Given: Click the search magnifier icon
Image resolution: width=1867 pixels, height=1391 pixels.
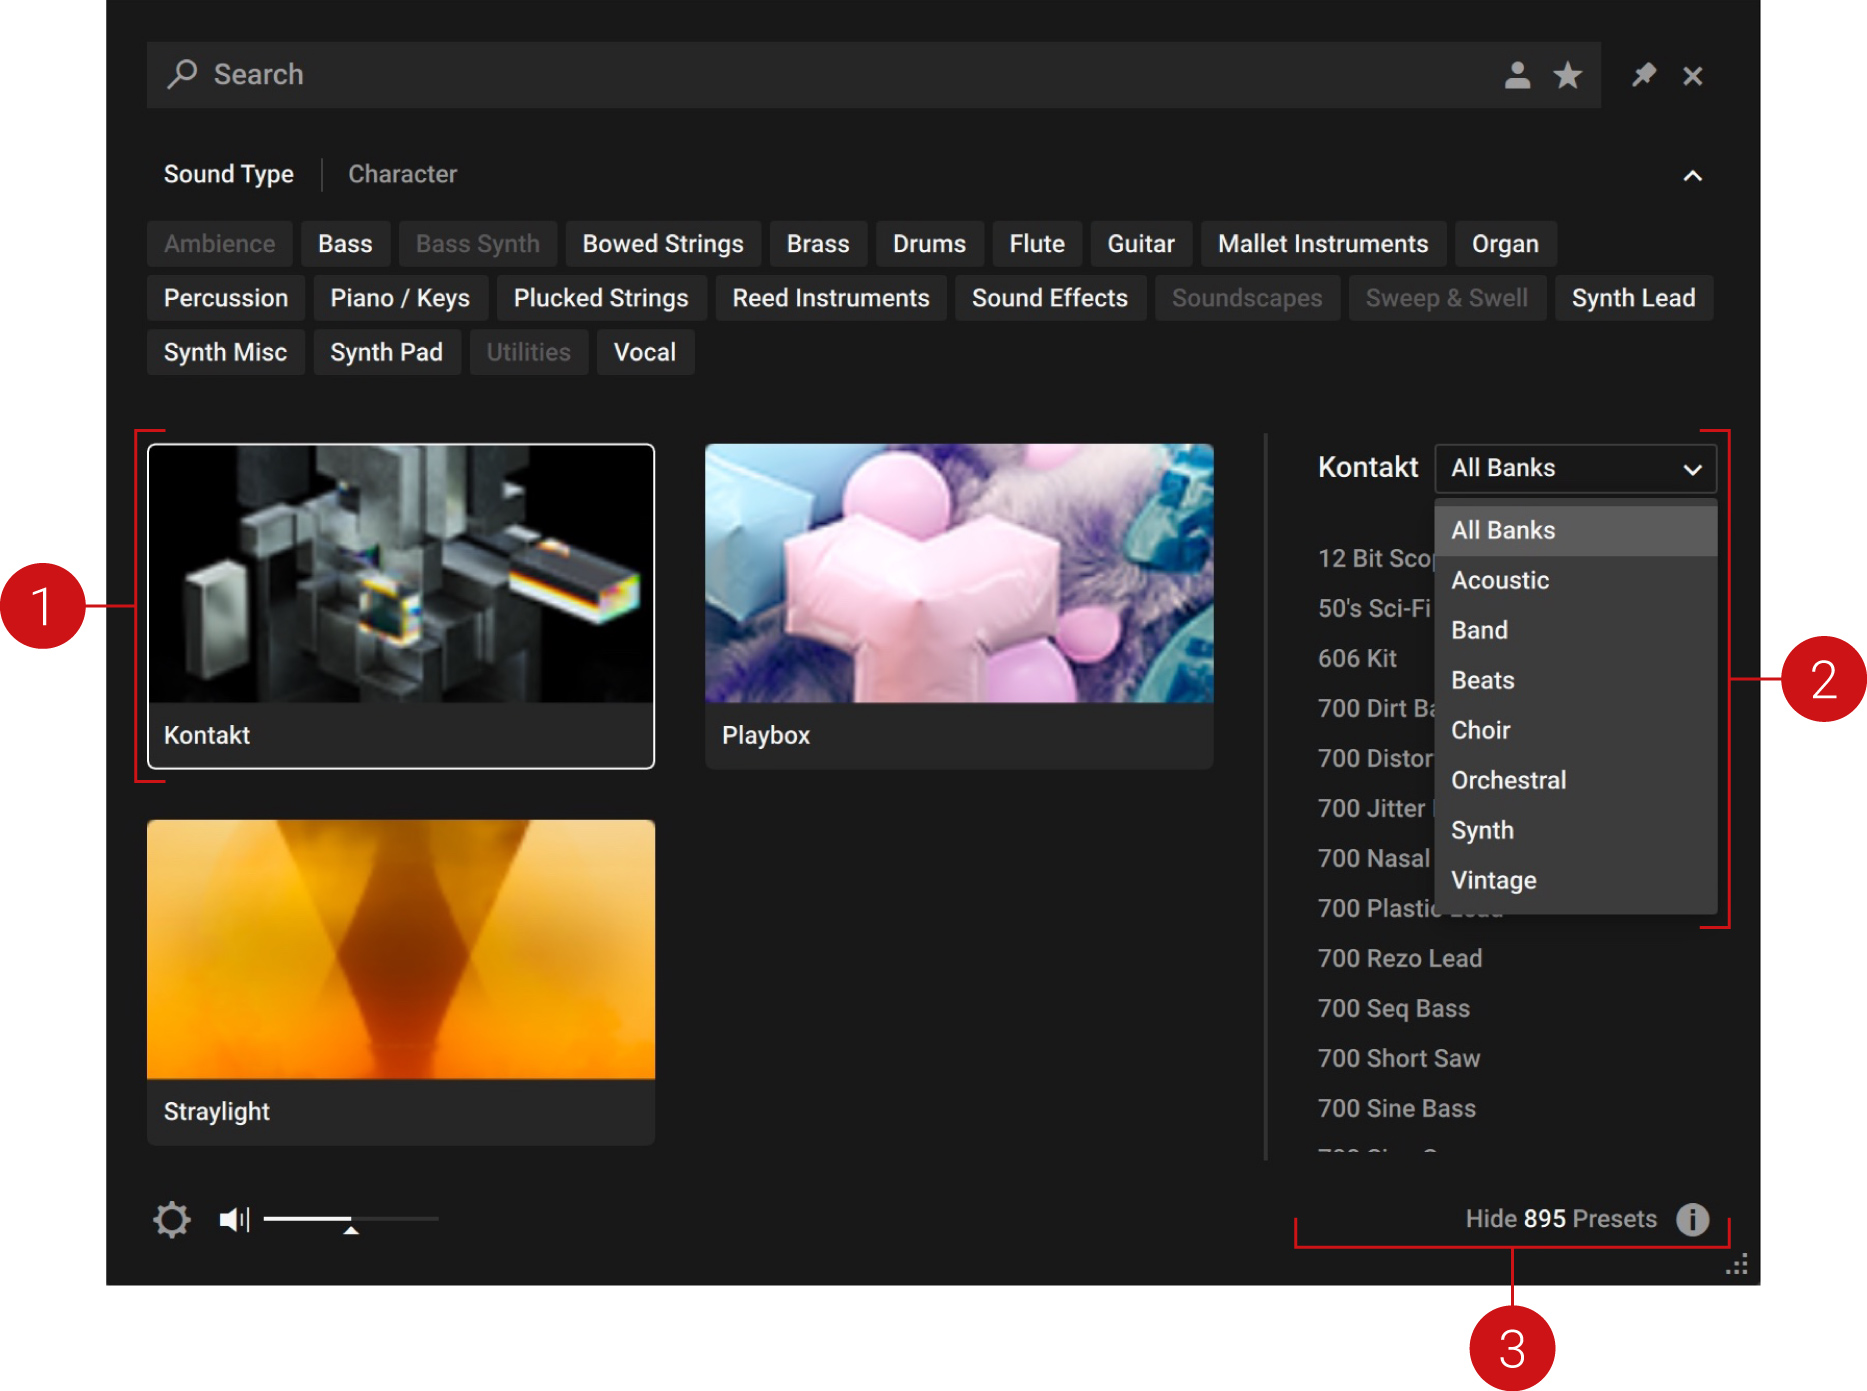Looking at the screenshot, I should pos(182,74).
